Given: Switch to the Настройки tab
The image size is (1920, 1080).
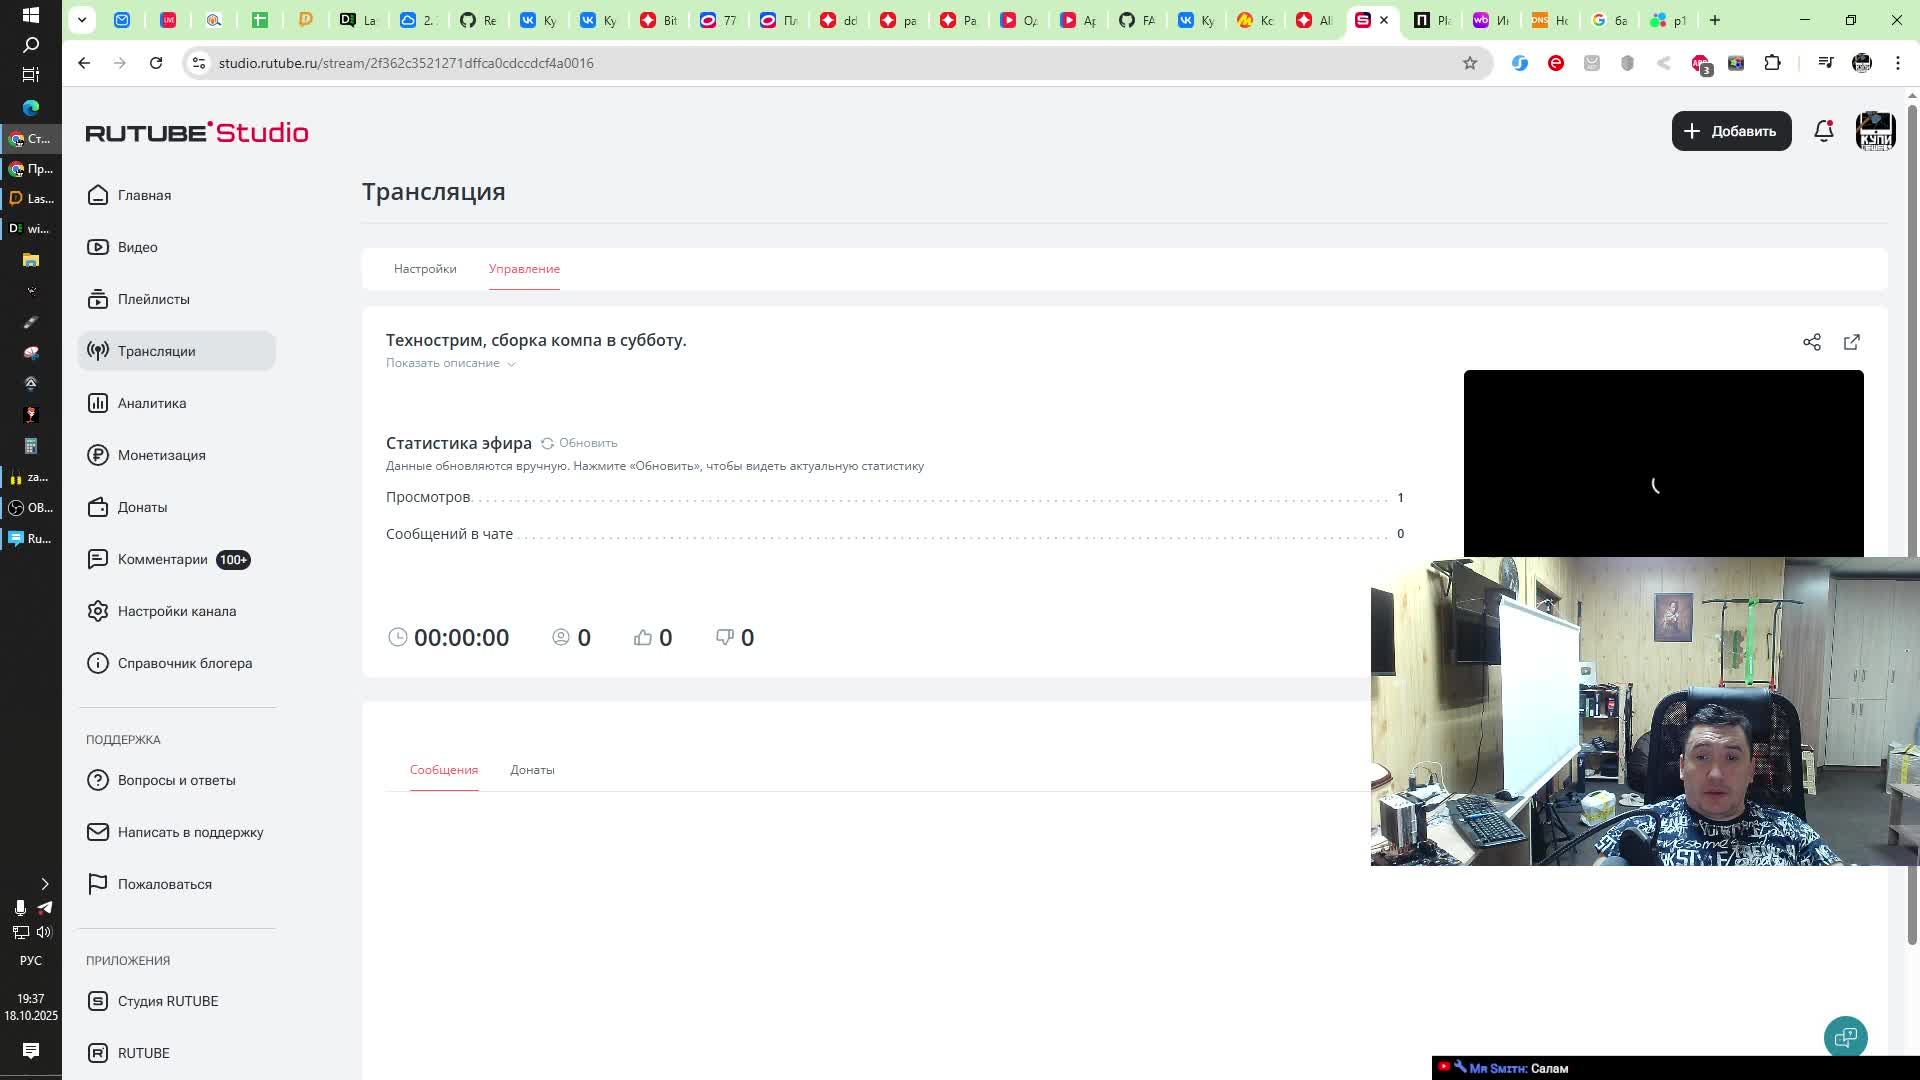Looking at the screenshot, I should click(425, 269).
